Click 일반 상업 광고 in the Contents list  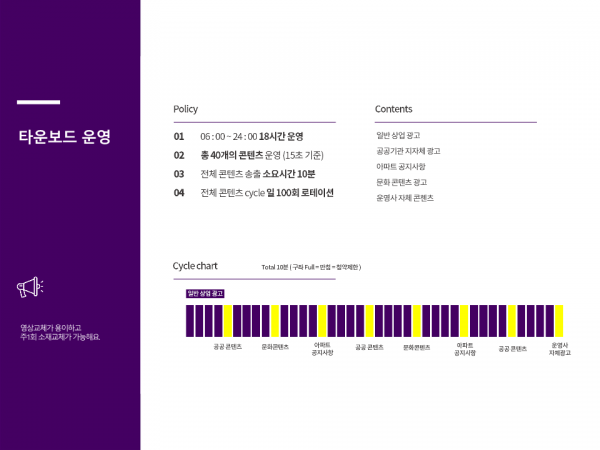[398, 135]
